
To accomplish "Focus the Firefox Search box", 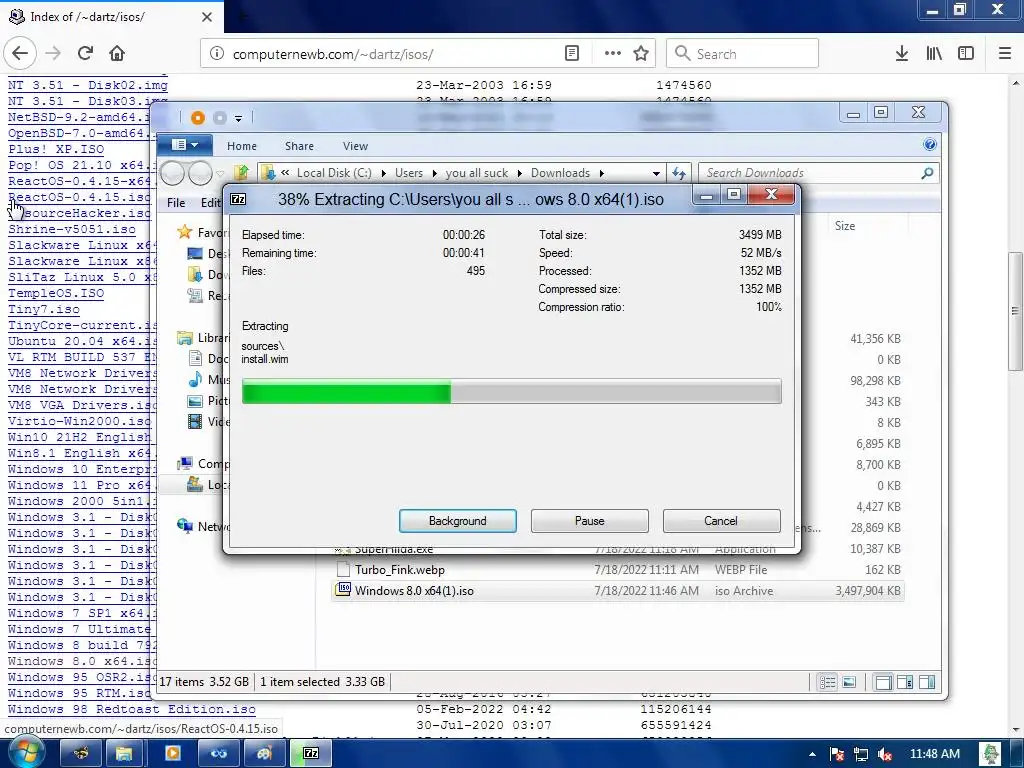I will [x=743, y=54].
